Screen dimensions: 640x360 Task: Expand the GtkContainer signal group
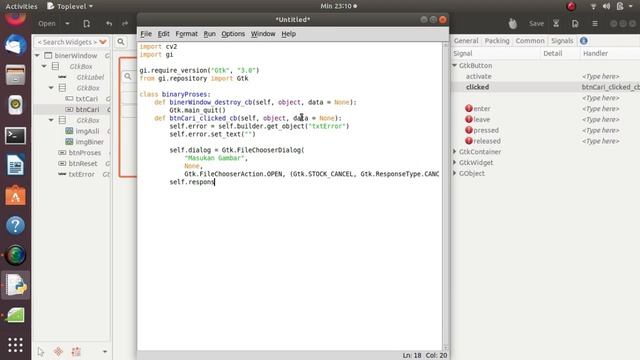coord(454,151)
